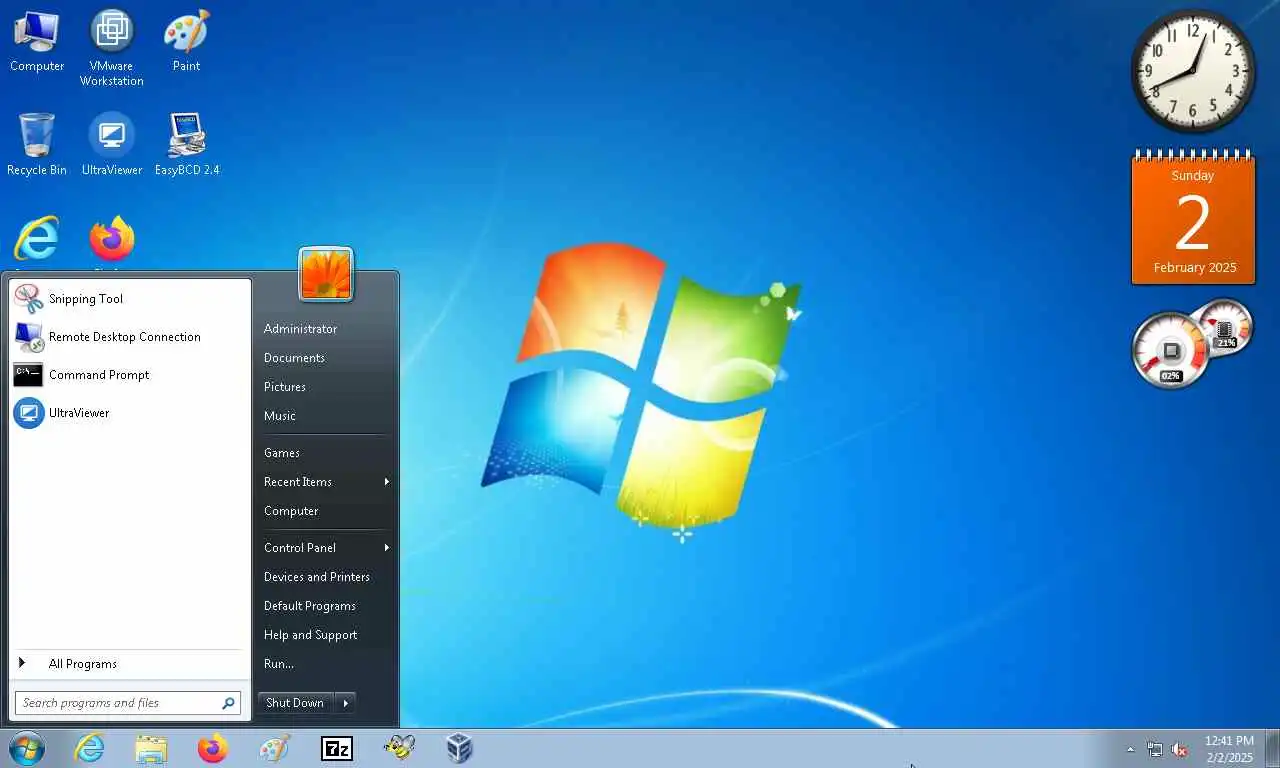Open 7-Zip from the taskbar
Viewport: 1280px width, 768px height.
pos(337,748)
